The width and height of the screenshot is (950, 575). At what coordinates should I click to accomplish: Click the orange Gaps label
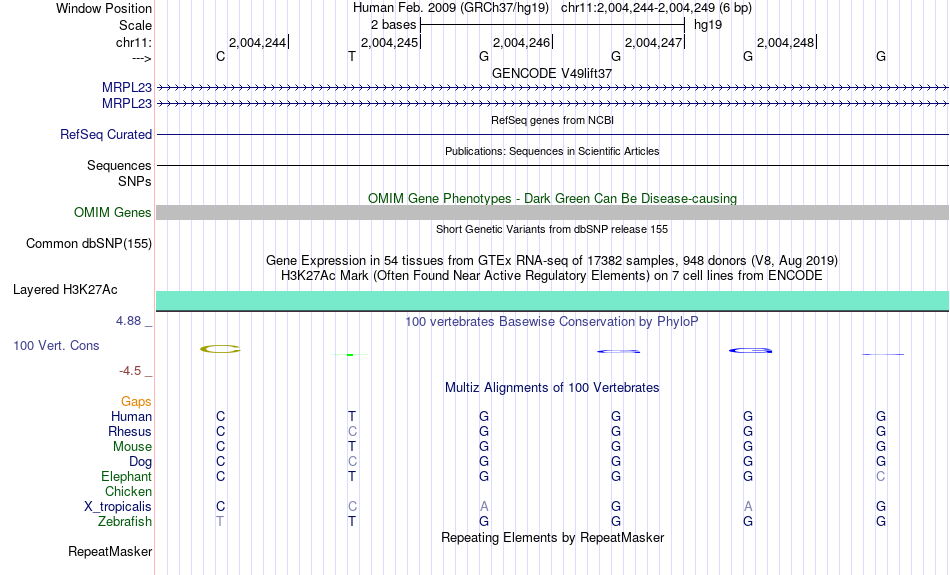point(136,402)
